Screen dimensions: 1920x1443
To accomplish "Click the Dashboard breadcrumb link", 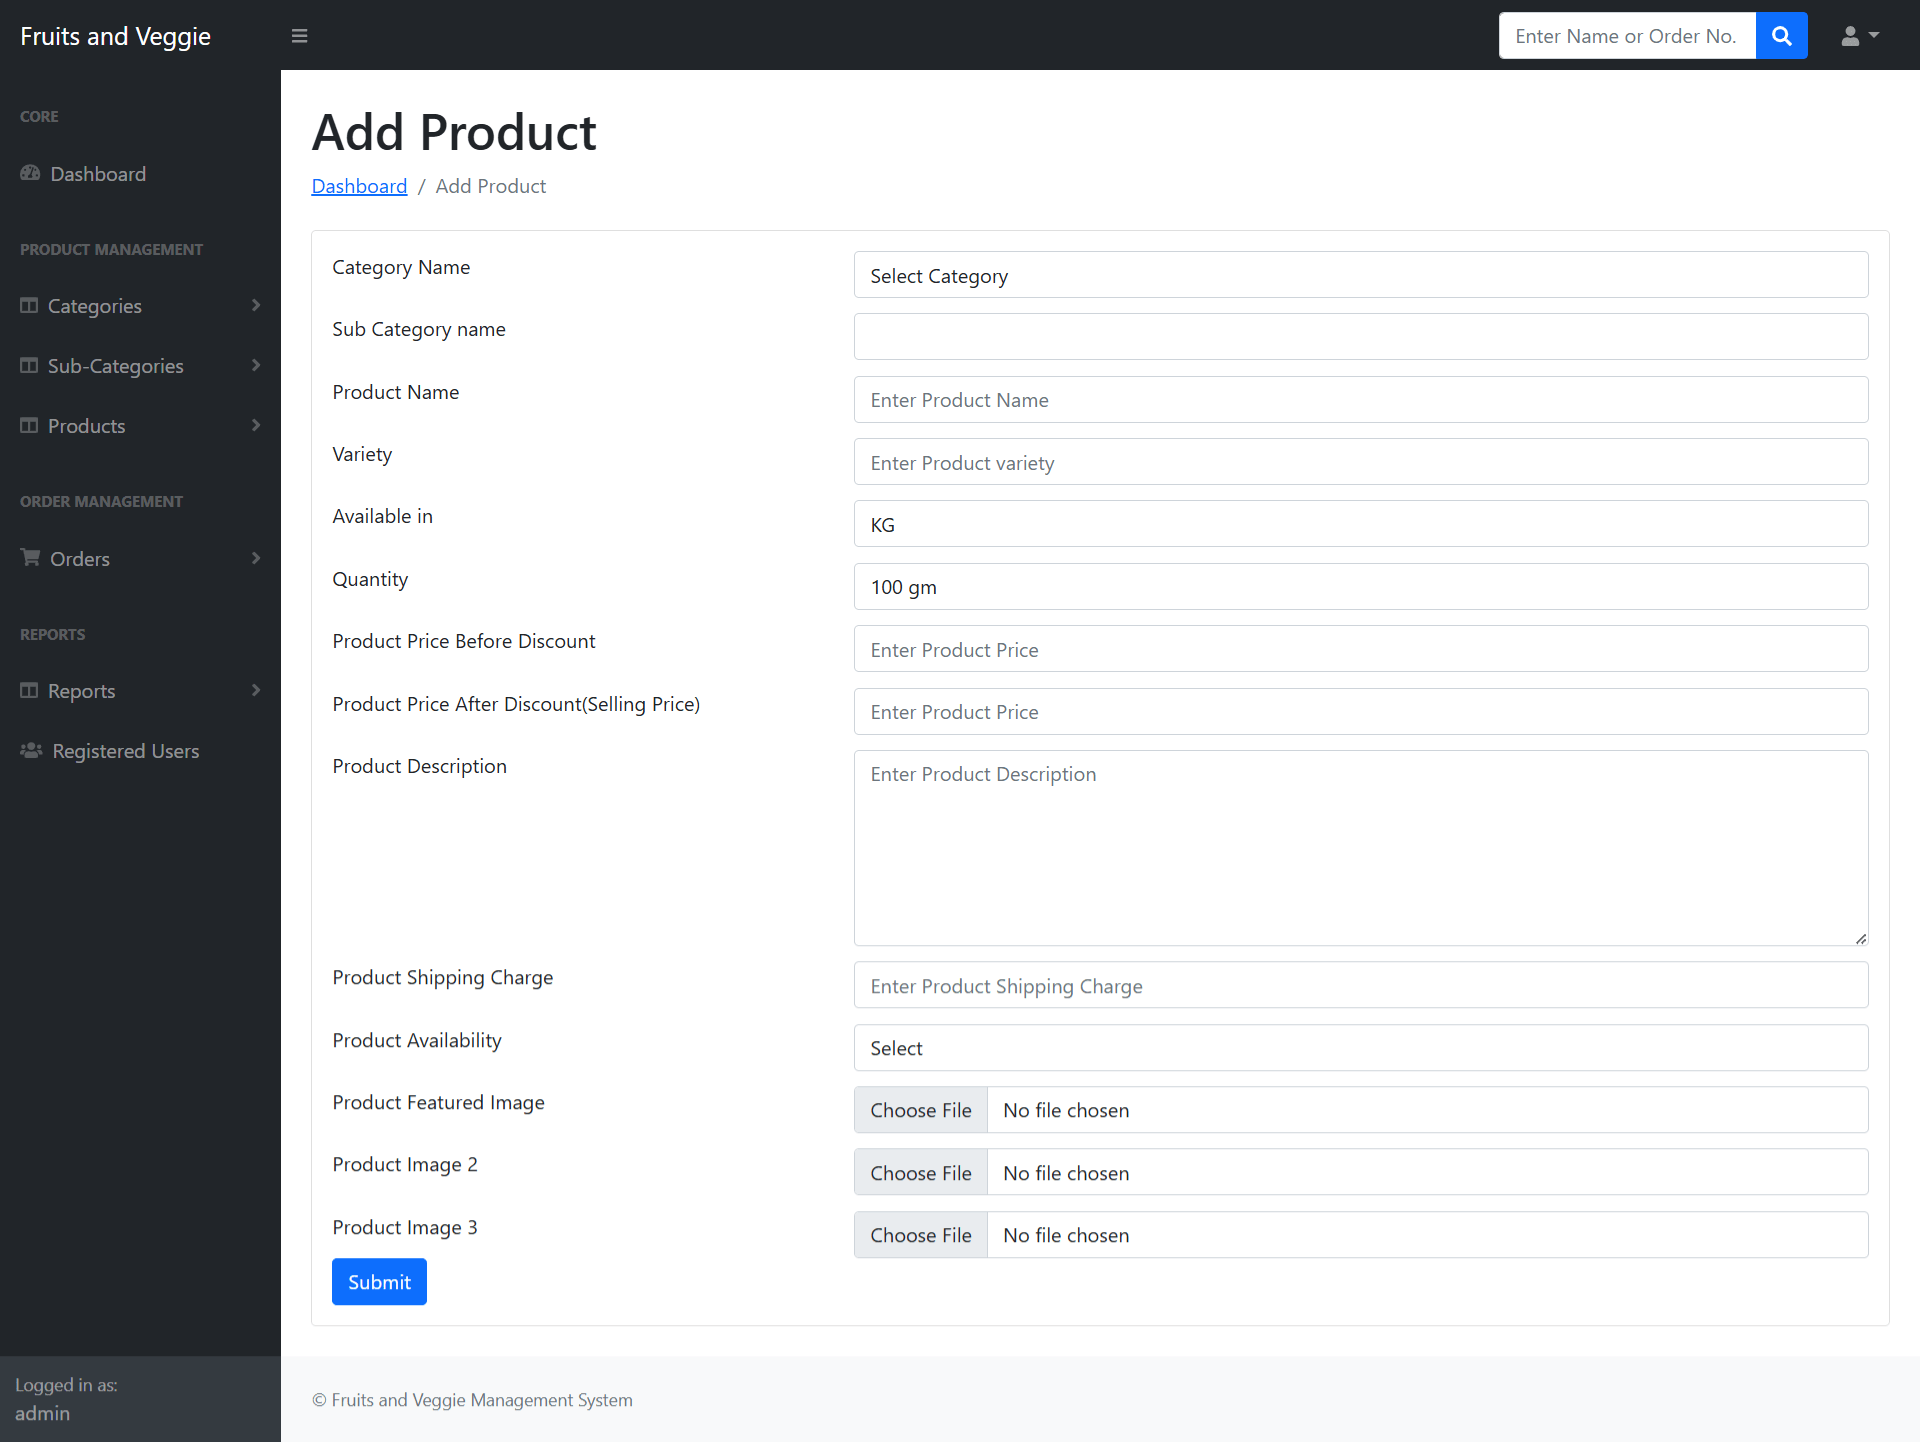I will click(359, 186).
